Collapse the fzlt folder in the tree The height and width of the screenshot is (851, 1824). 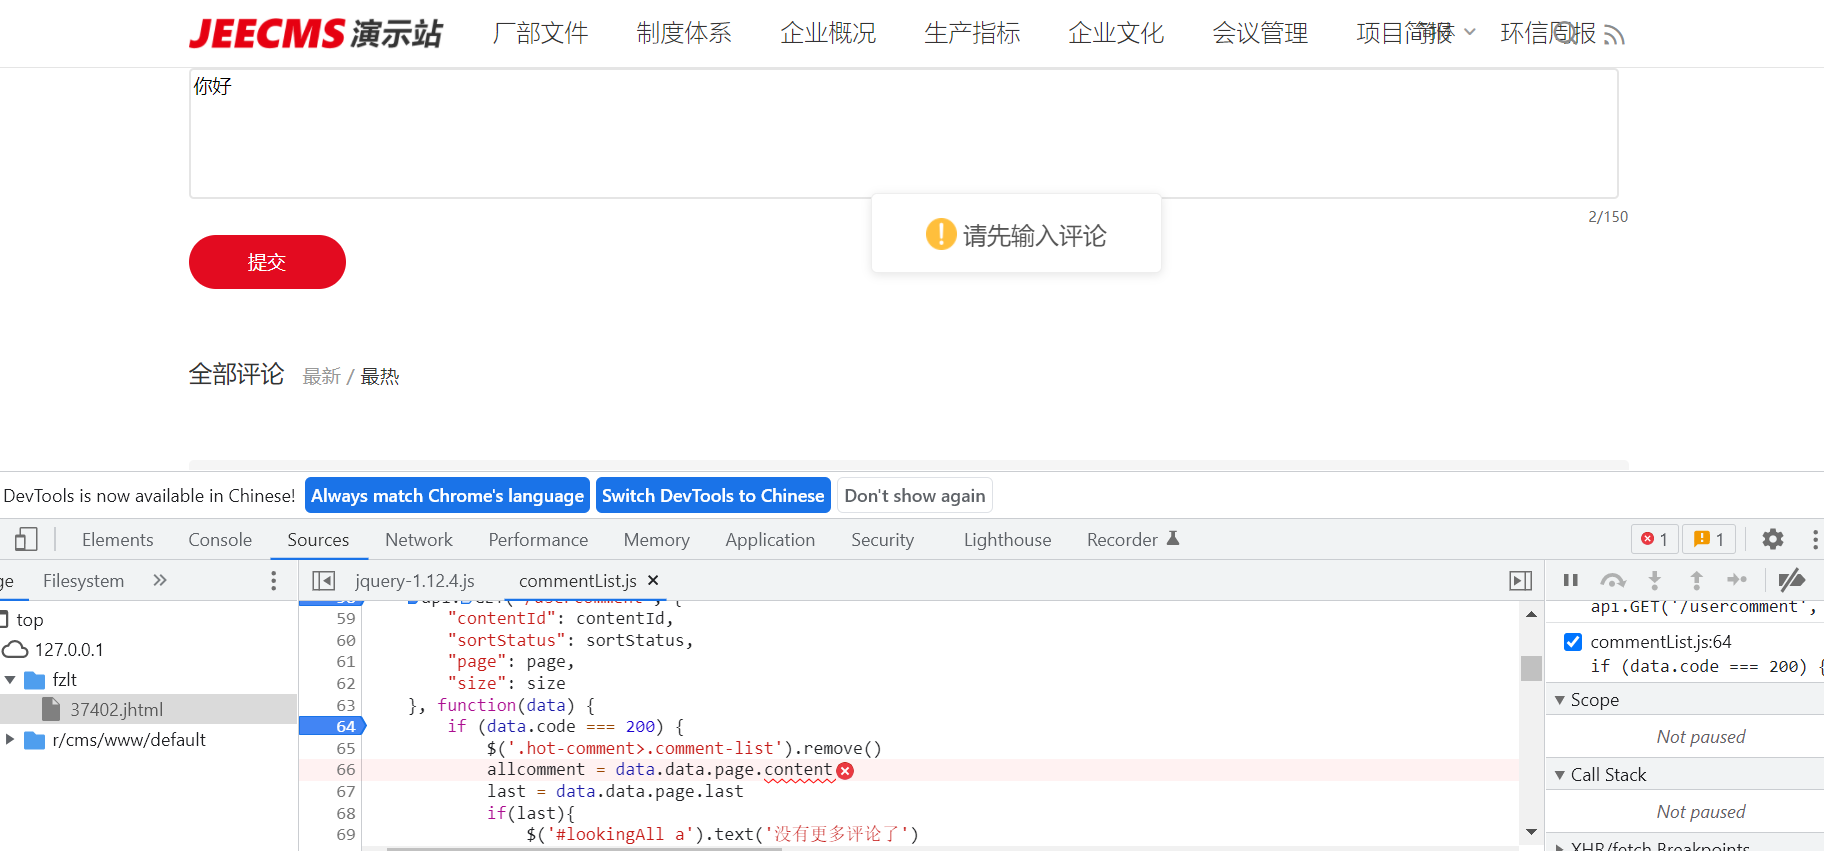10,680
